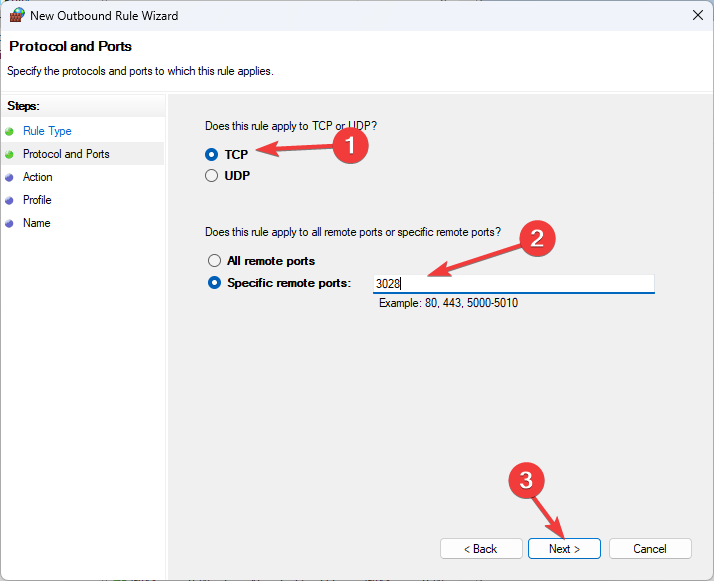This screenshot has width=714, height=581.
Task: Click the firewall wizard icon in title bar
Action: [16, 16]
